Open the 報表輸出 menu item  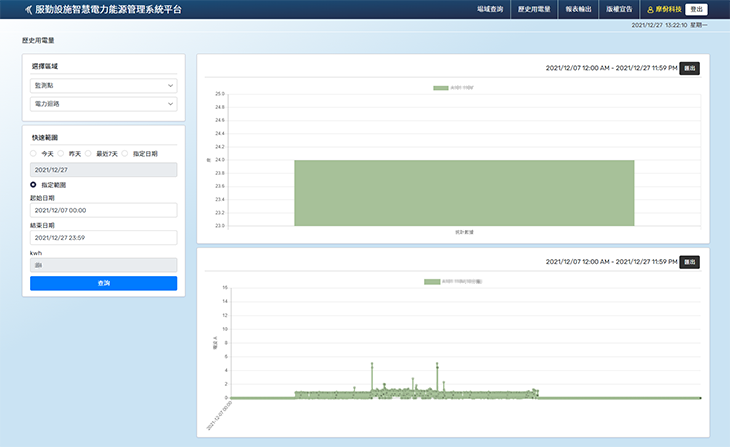pyautogui.click(x=578, y=9)
